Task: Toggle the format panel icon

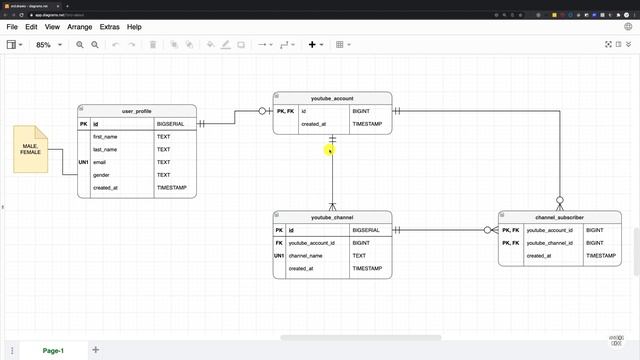Action: point(618,44)
